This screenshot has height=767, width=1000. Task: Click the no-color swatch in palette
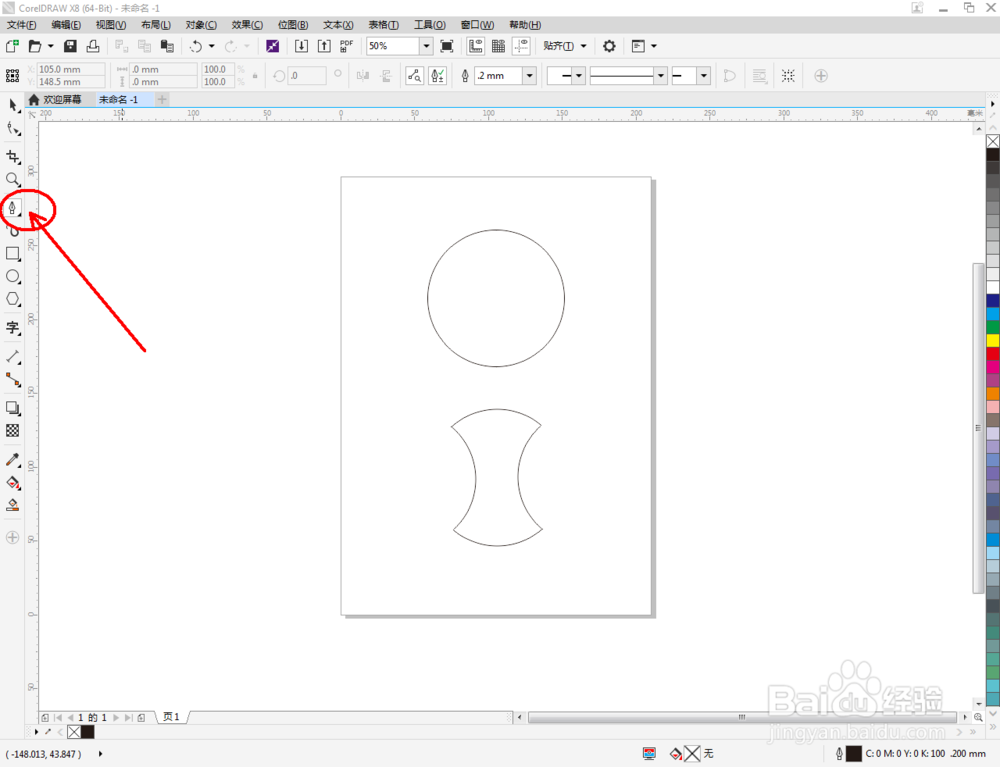pos(993,141)
